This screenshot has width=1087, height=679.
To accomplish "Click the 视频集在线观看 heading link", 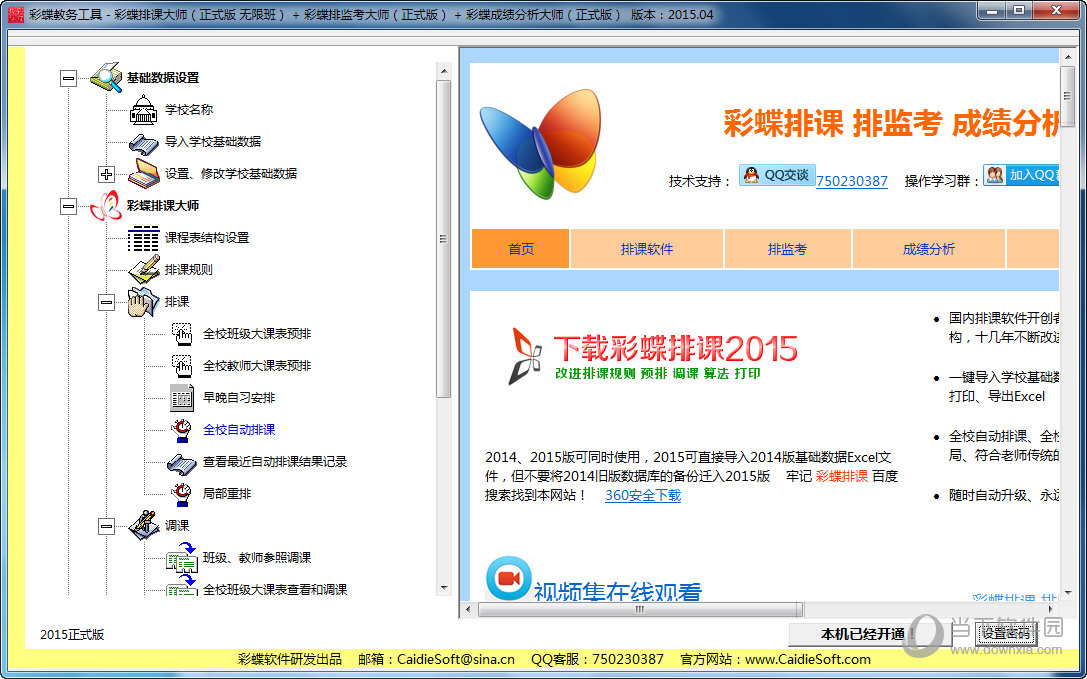I will pos(617,592).
